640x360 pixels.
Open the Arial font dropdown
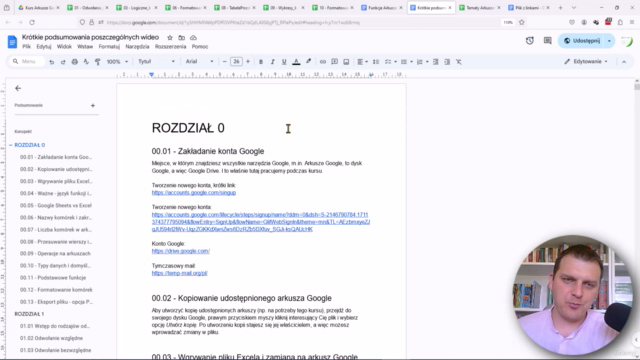(200, 62)
